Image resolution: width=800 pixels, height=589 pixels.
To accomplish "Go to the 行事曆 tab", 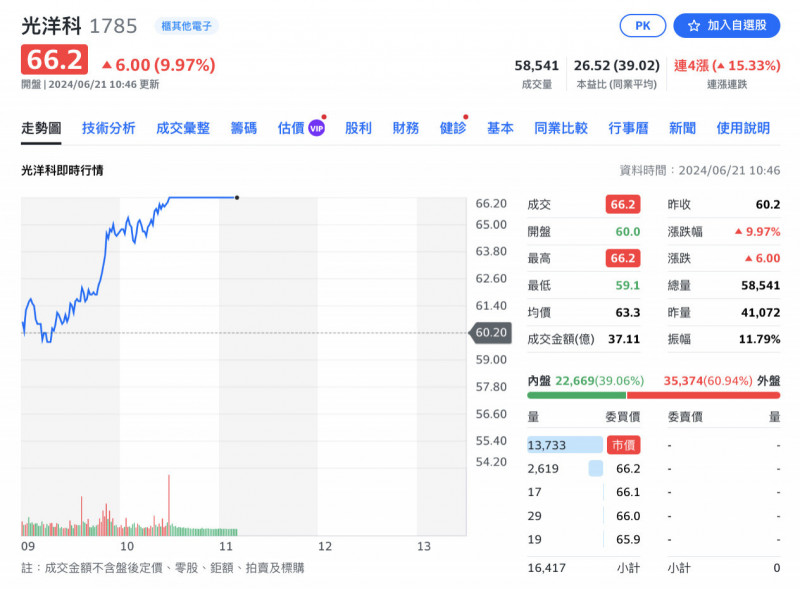I will [x=628, y=128].
